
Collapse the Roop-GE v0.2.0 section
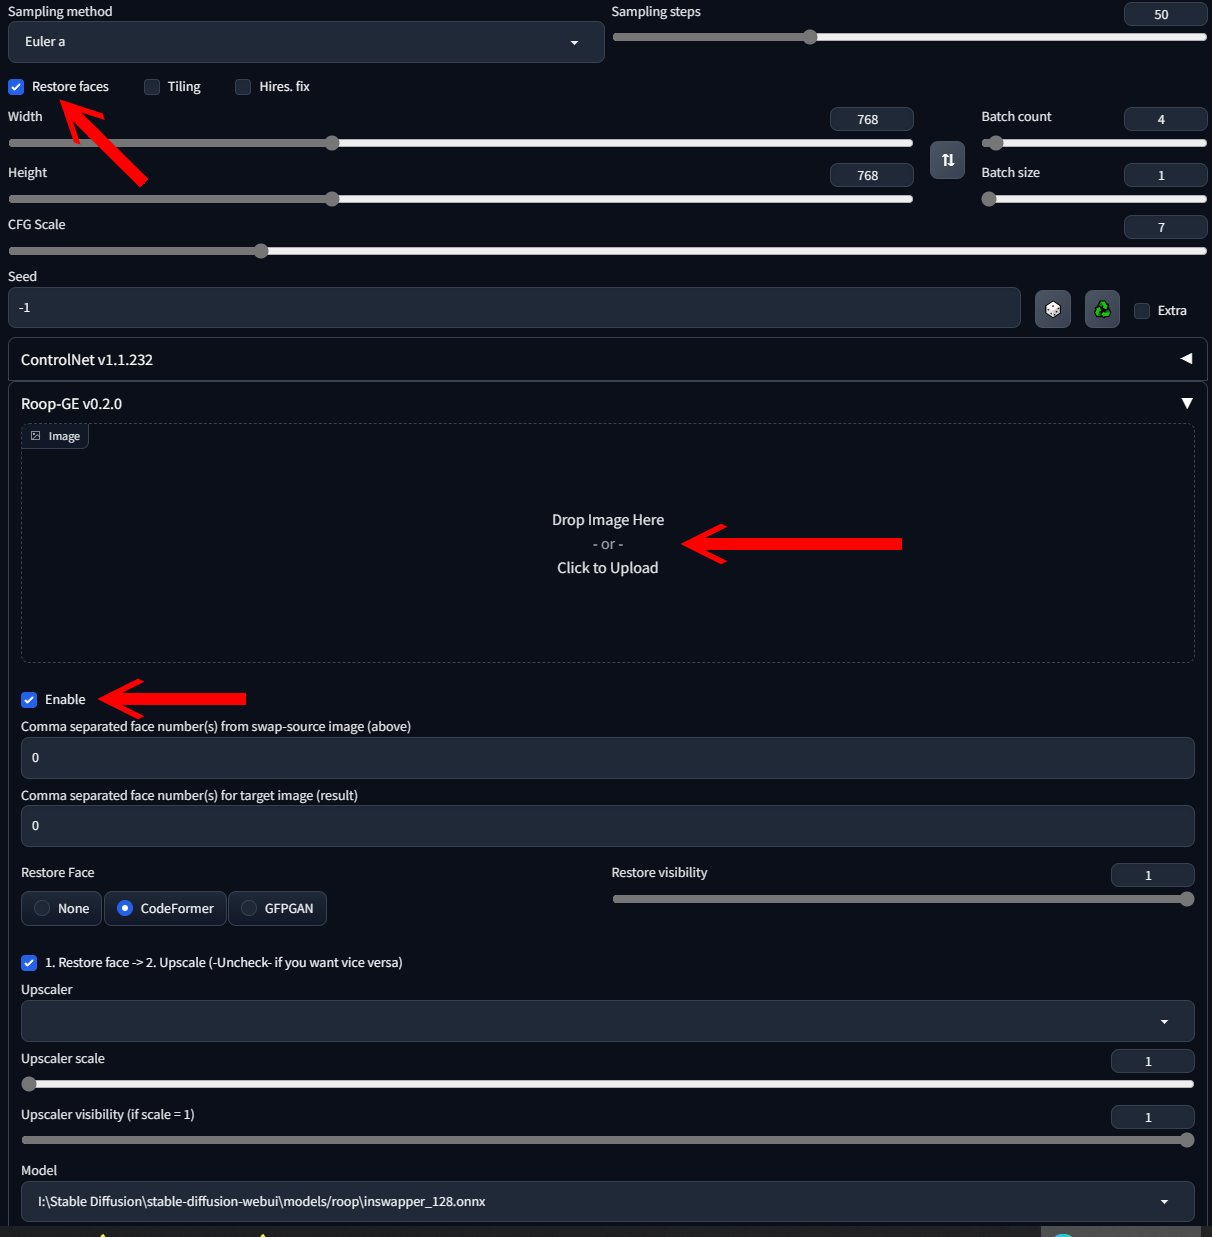tap(1186, 403)
